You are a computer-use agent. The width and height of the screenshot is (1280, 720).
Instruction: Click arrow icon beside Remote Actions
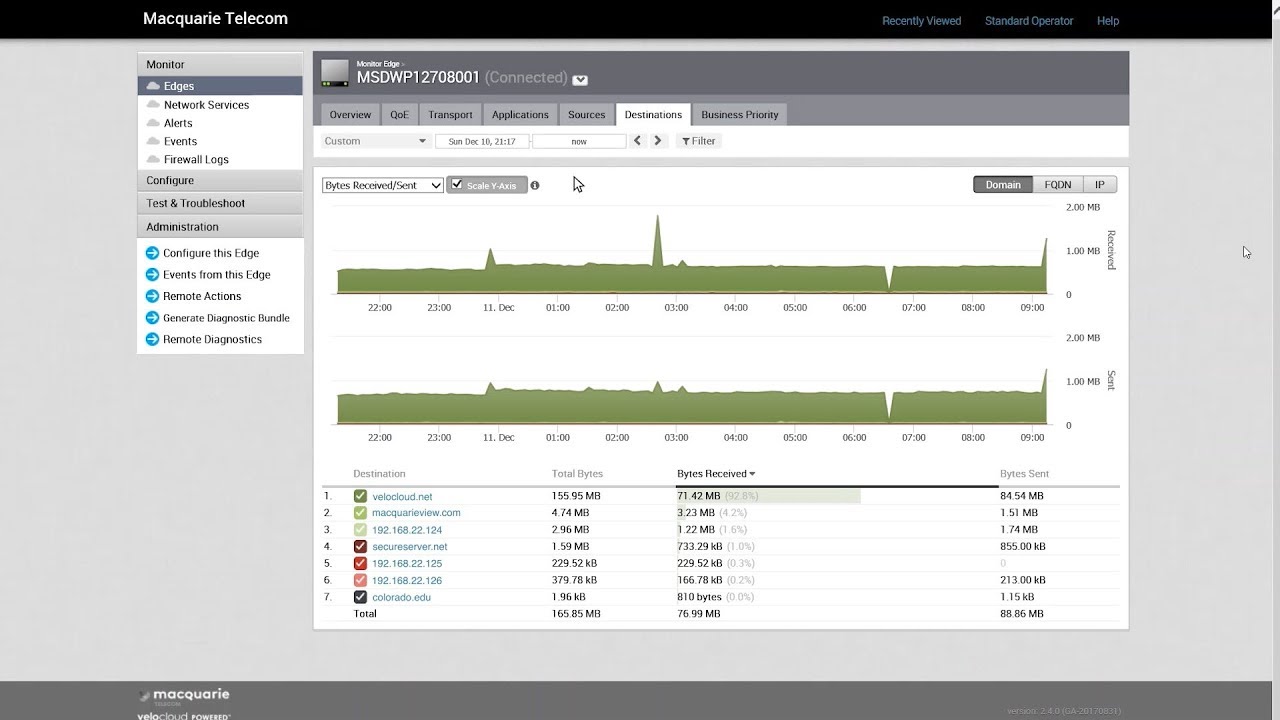(152, 296)
